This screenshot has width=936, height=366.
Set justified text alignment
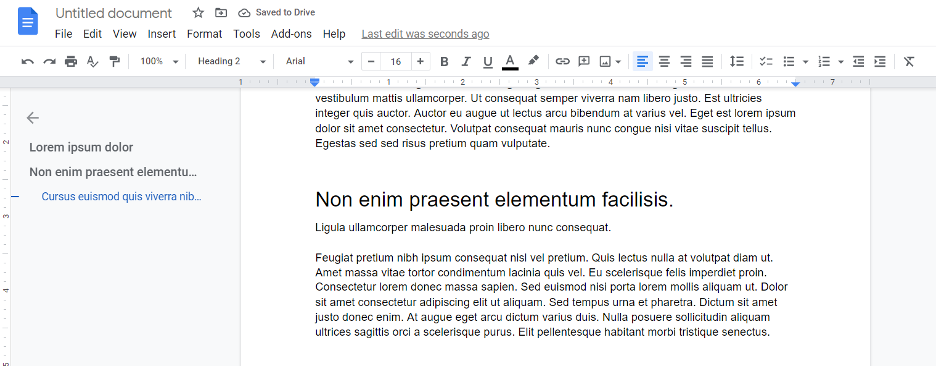coord(707,61)
